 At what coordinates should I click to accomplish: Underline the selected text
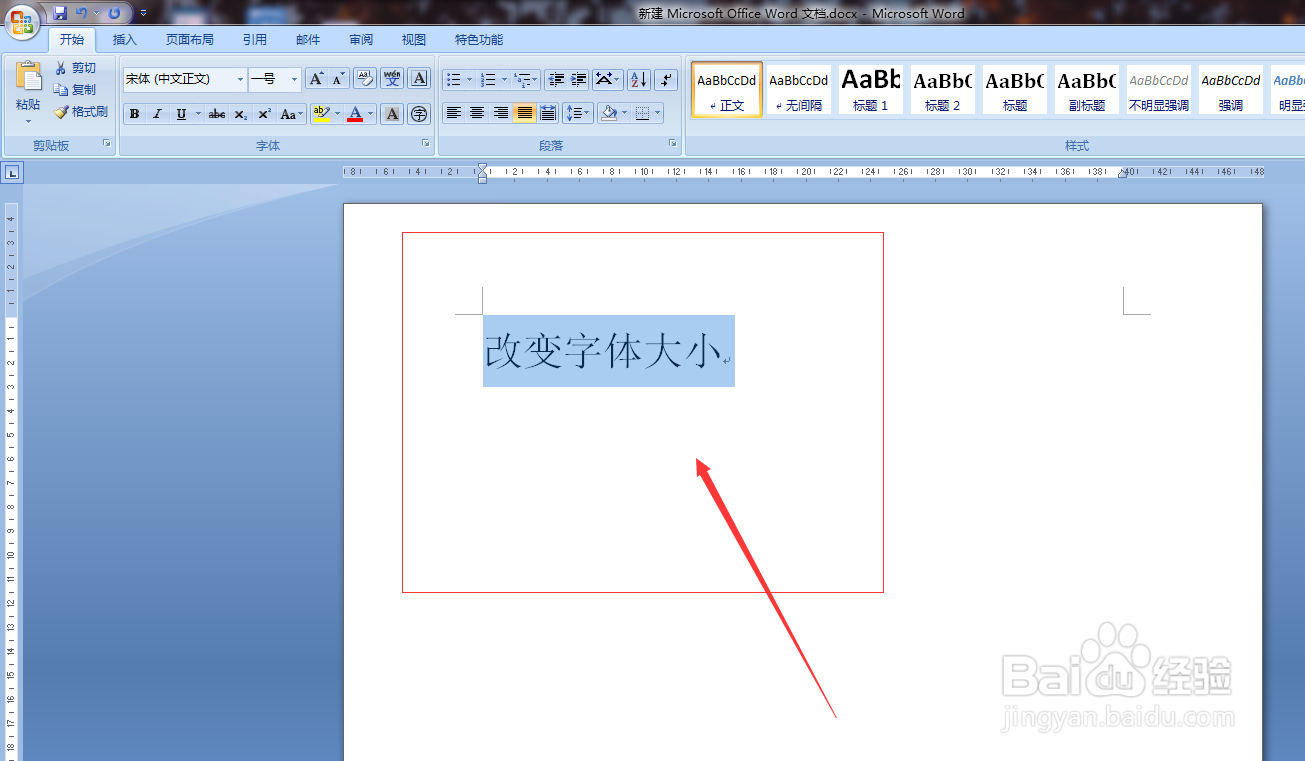(180, 115)
